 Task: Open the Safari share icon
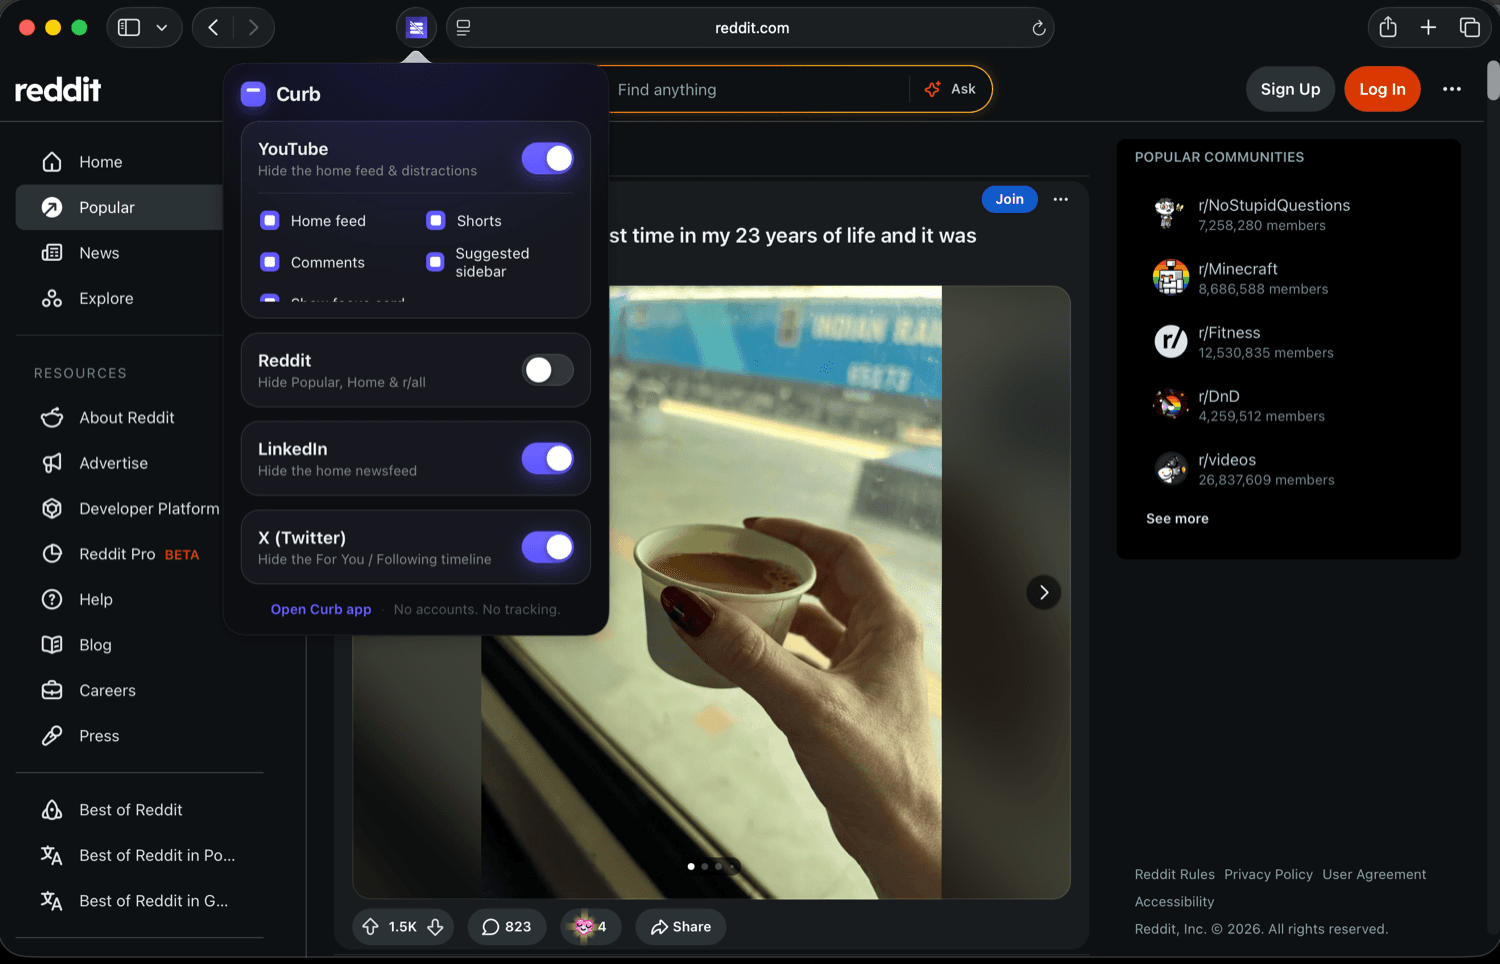[1388, 27]
